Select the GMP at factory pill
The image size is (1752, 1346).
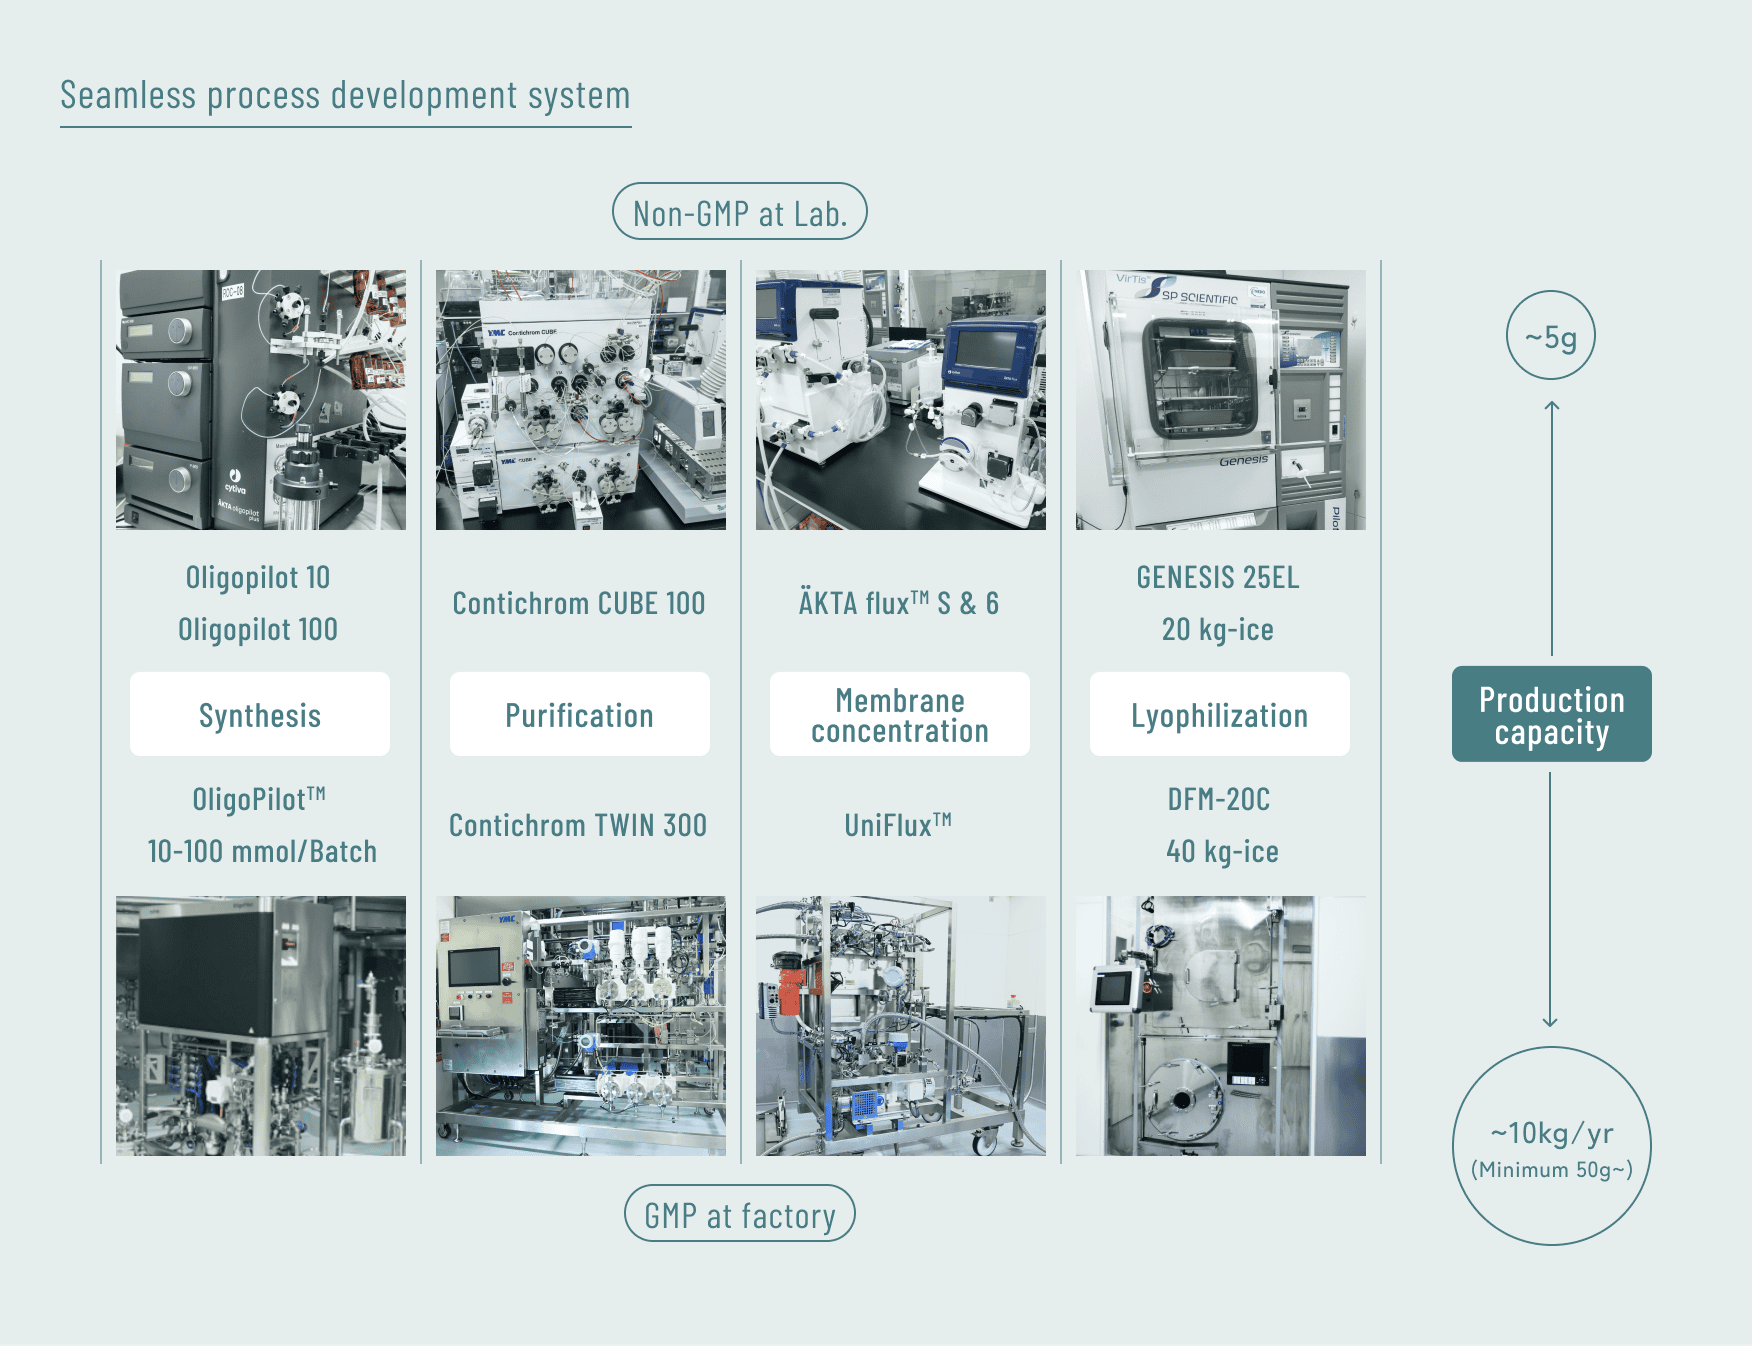[740, 1213]
